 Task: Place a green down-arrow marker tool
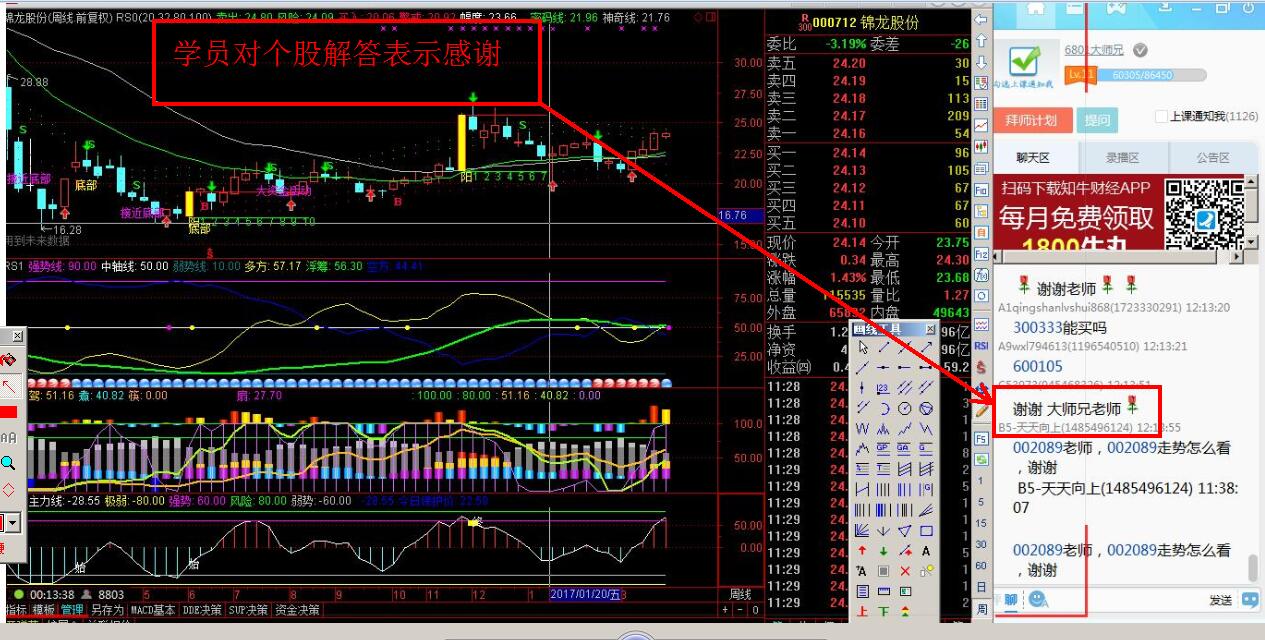tap(884, 551)
